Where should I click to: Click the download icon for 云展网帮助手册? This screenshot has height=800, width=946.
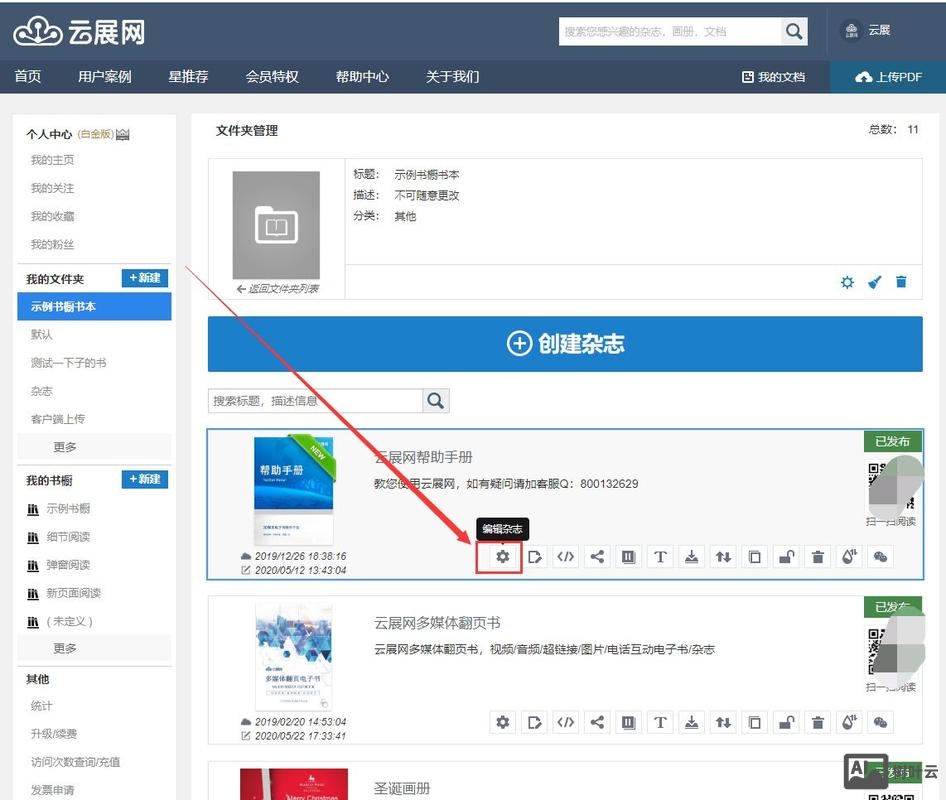pyautogui.click(x=691, y=556)
